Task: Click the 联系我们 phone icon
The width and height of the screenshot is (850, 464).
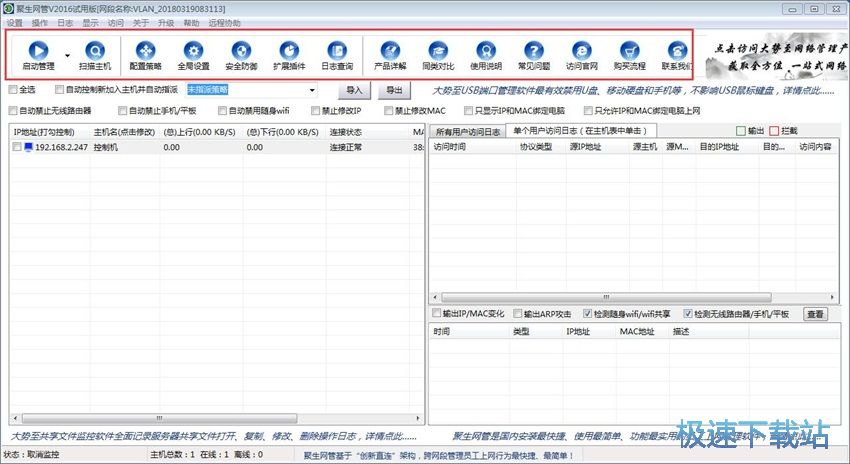Action: [x=677, y=51]
